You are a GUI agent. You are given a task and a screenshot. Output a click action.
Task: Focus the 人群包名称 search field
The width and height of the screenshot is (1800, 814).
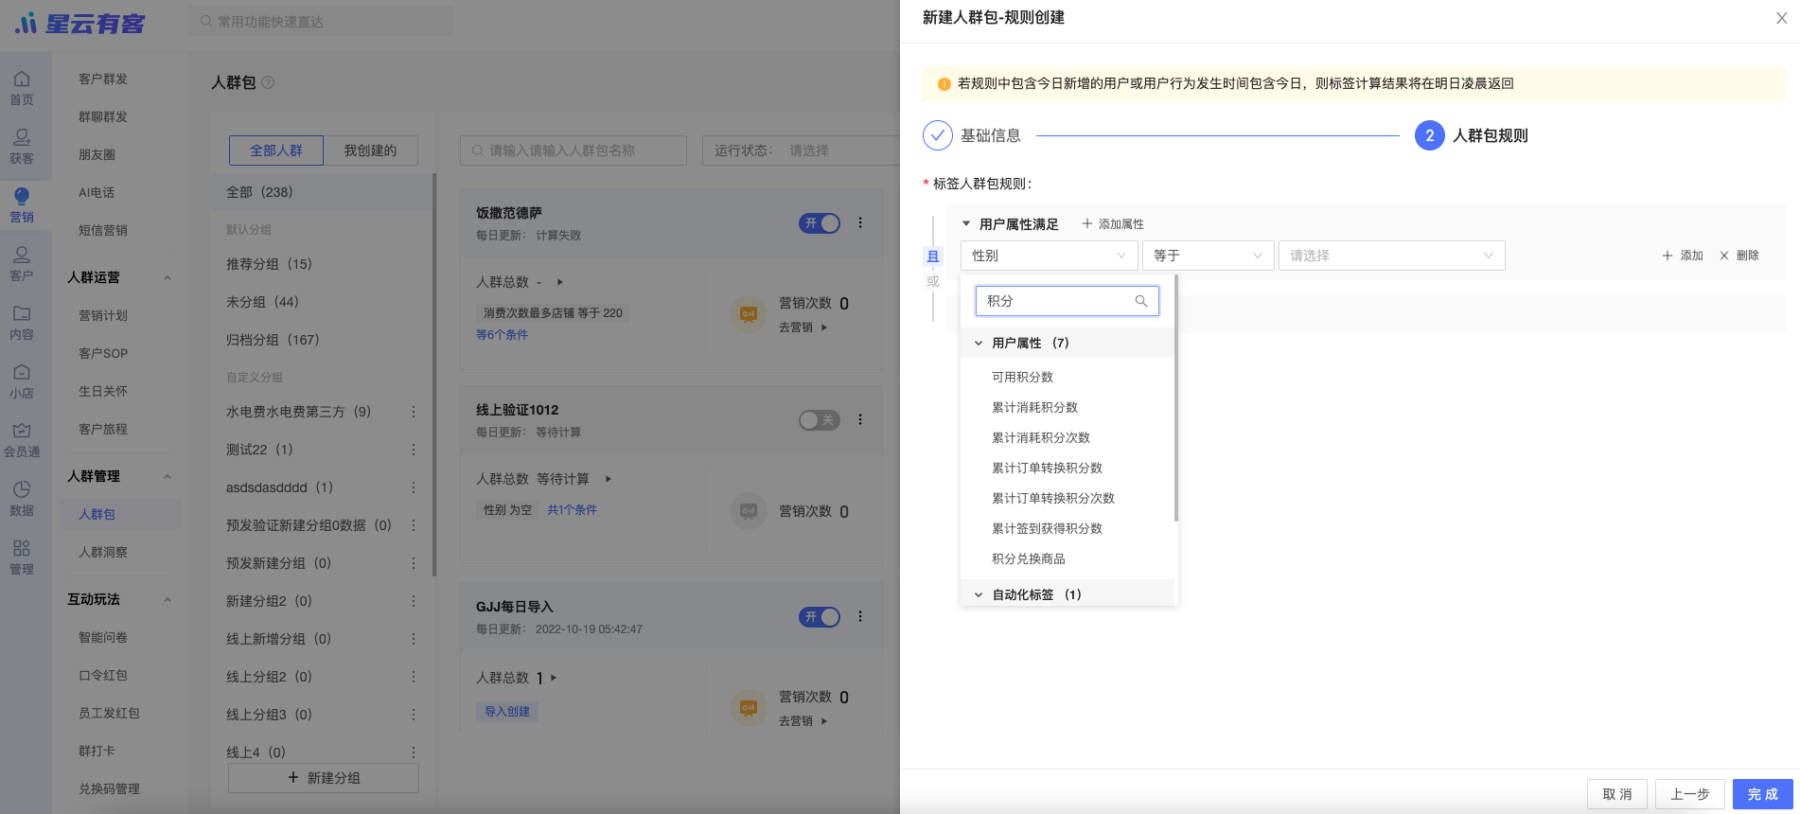point(573,151)
